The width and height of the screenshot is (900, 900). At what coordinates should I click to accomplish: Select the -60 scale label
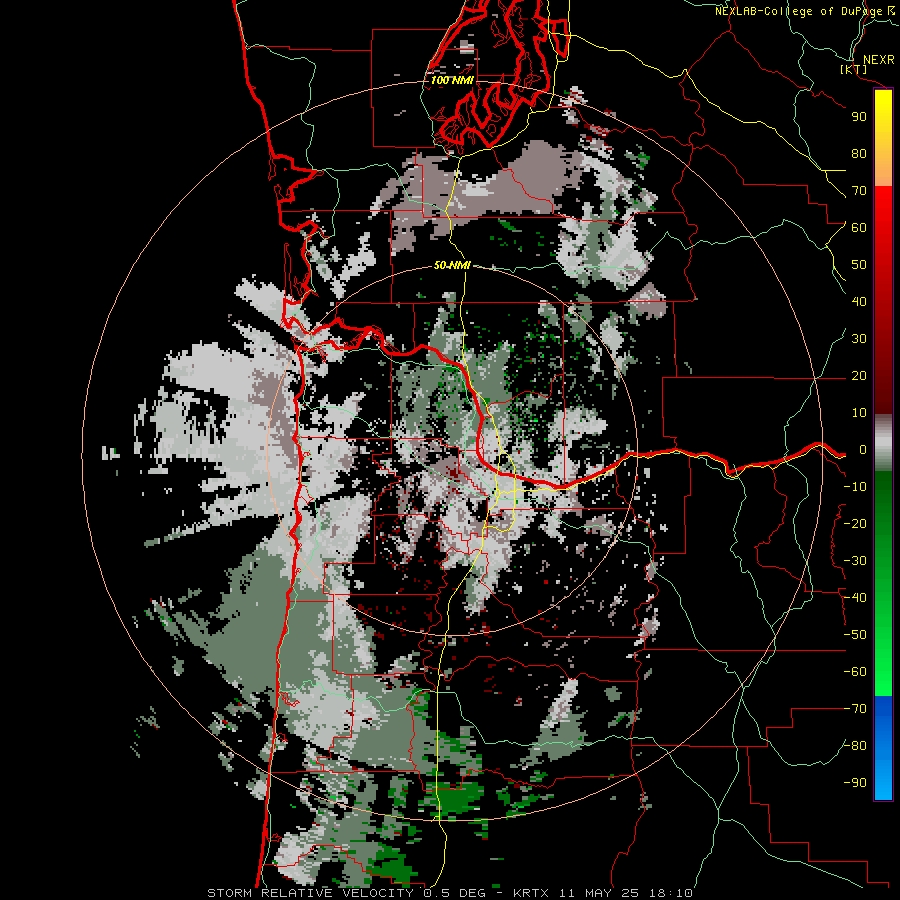[855, 672]
